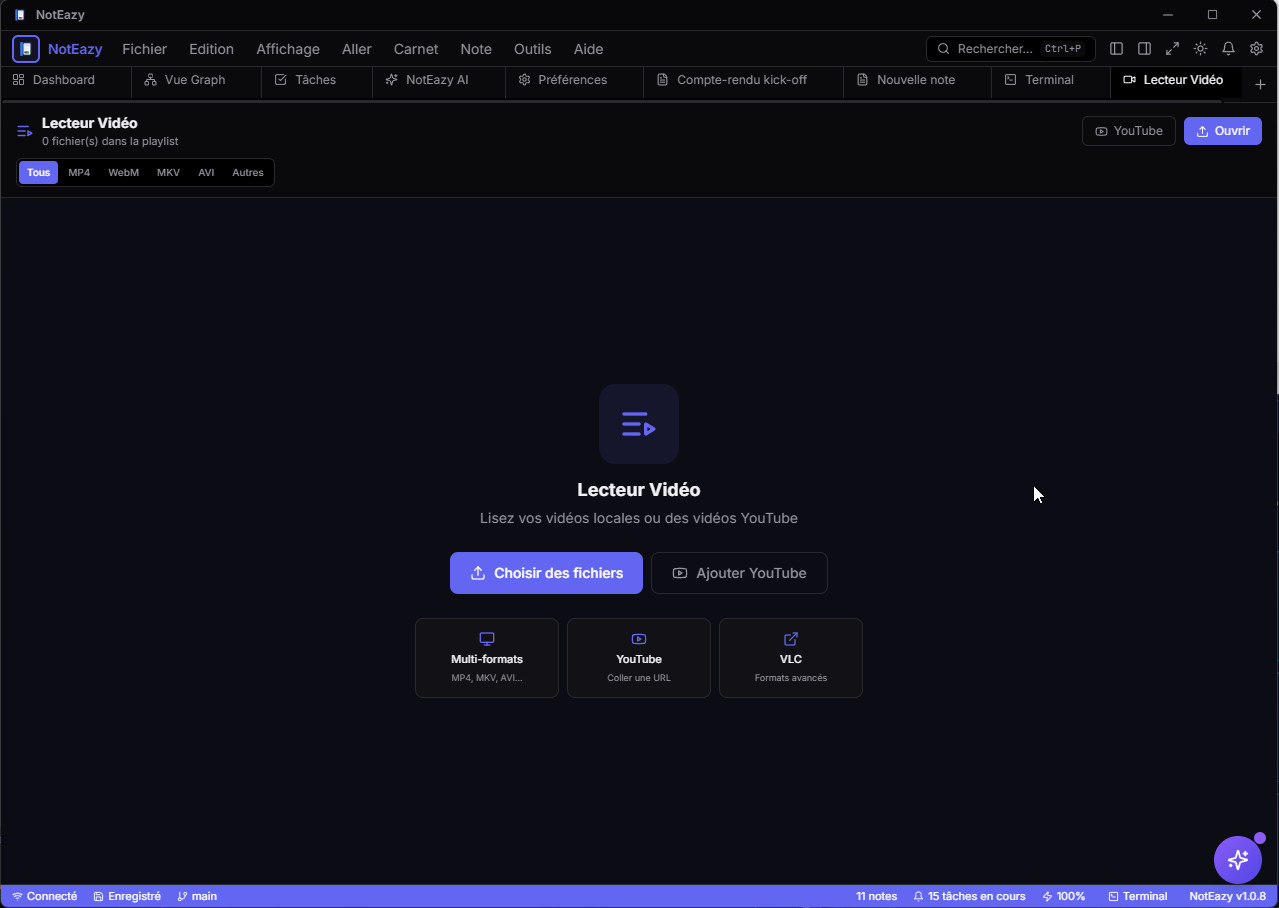The image size is (1279, 908).
Task: Open the Edition menu
Action: [212, 49]
